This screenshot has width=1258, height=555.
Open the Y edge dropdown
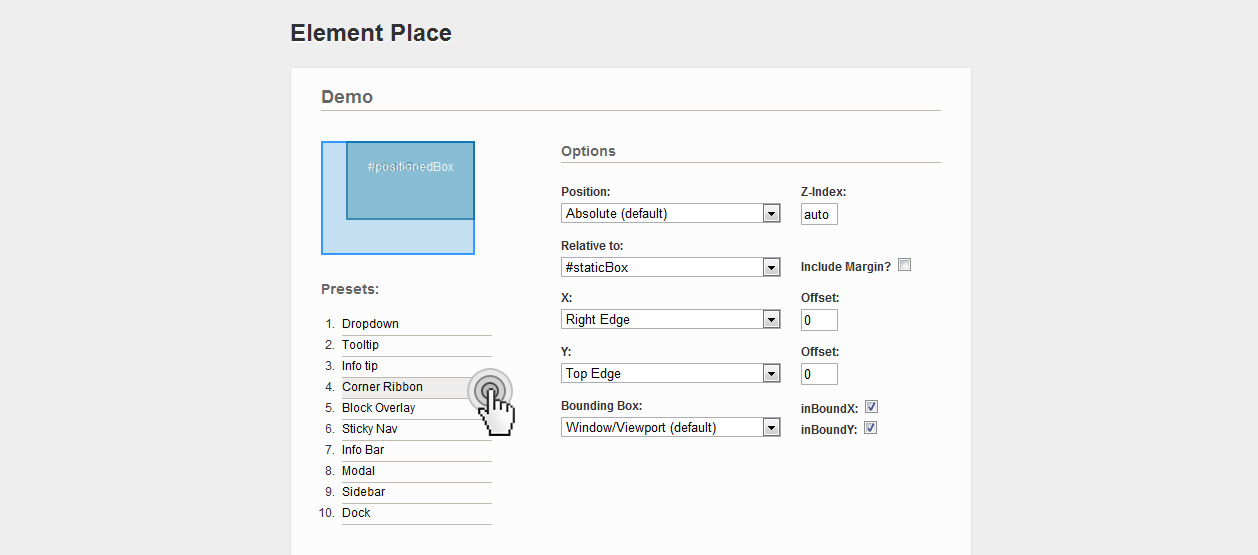coord(670,374)
